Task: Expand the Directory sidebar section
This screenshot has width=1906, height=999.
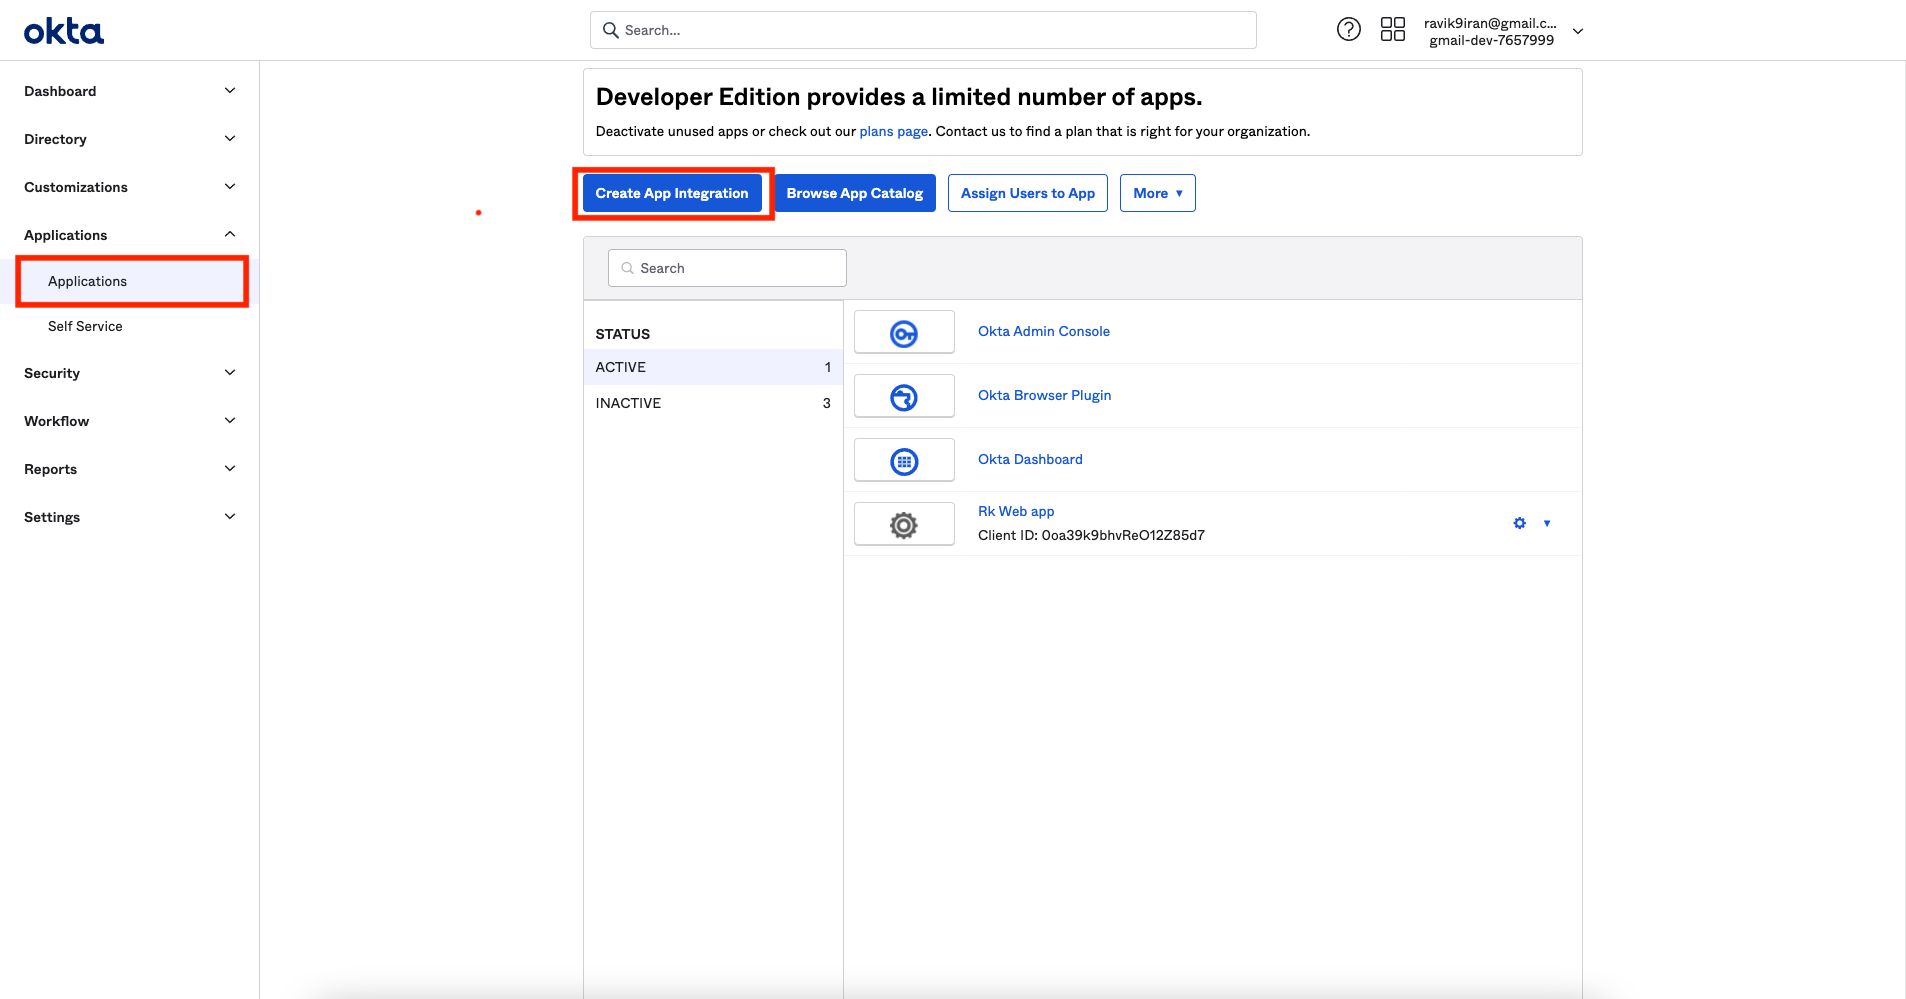Action: tap(230, 139)
